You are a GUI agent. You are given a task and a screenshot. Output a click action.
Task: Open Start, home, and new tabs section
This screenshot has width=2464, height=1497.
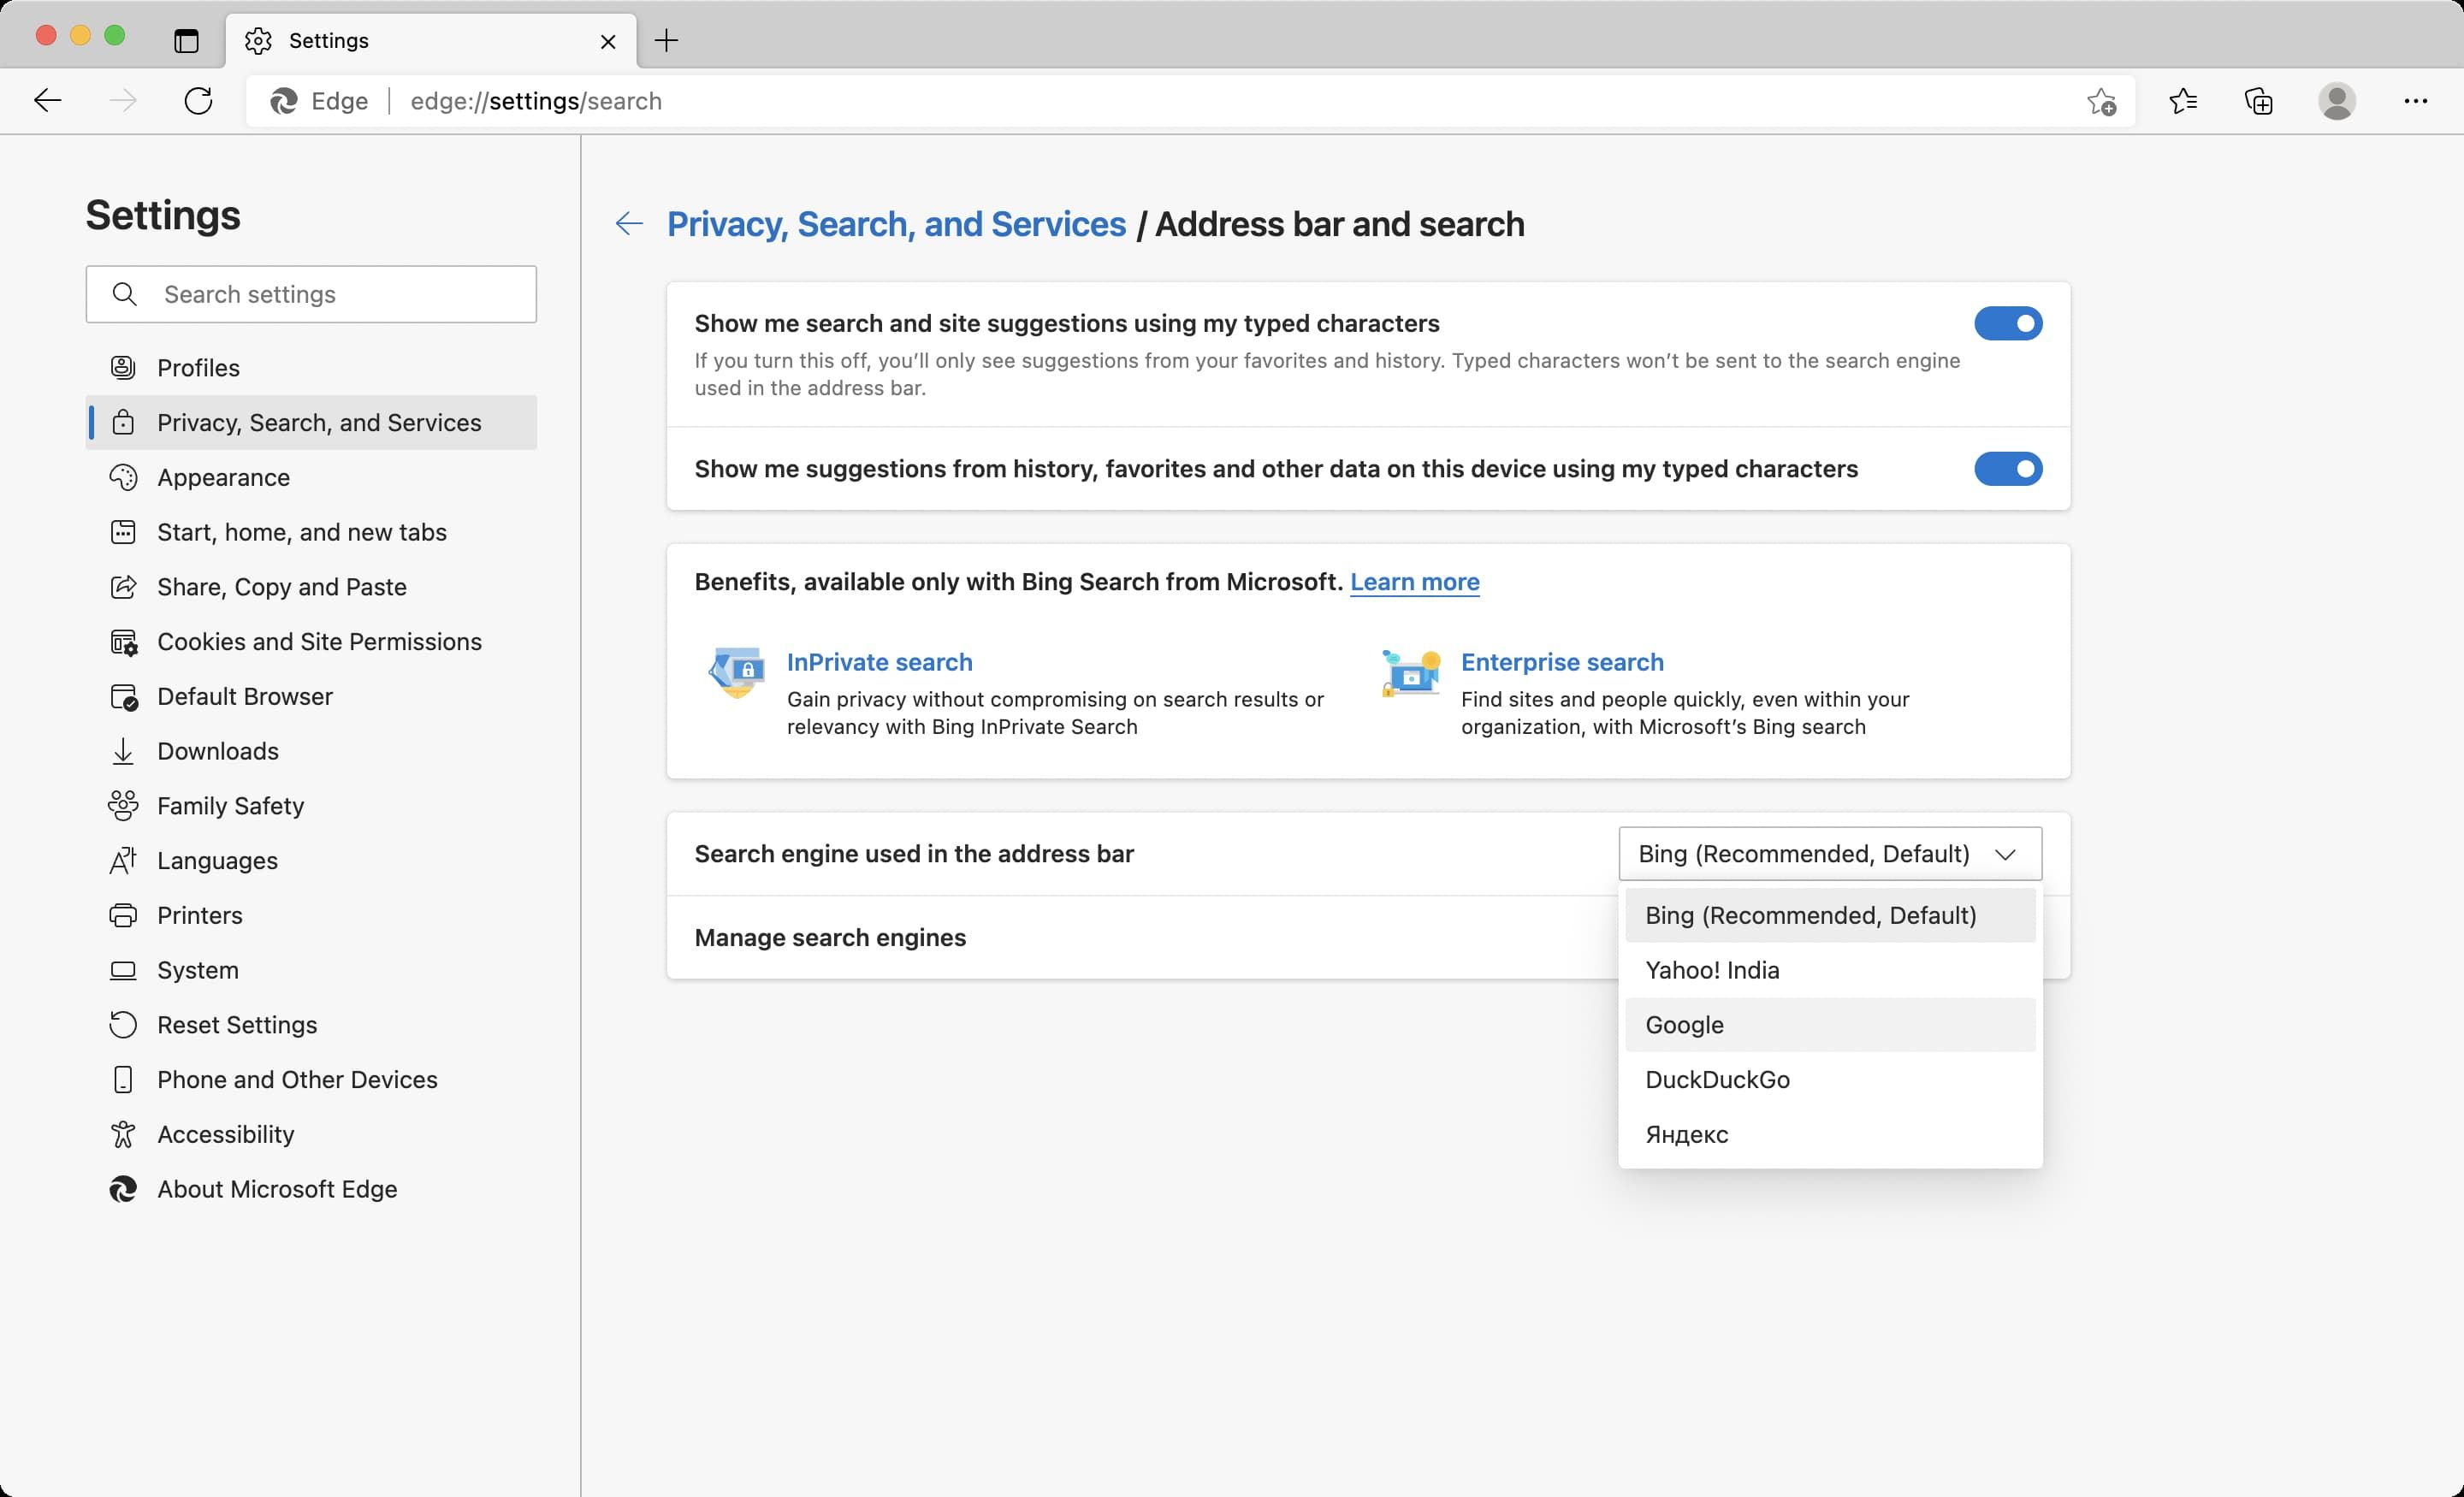click(311, 532)
